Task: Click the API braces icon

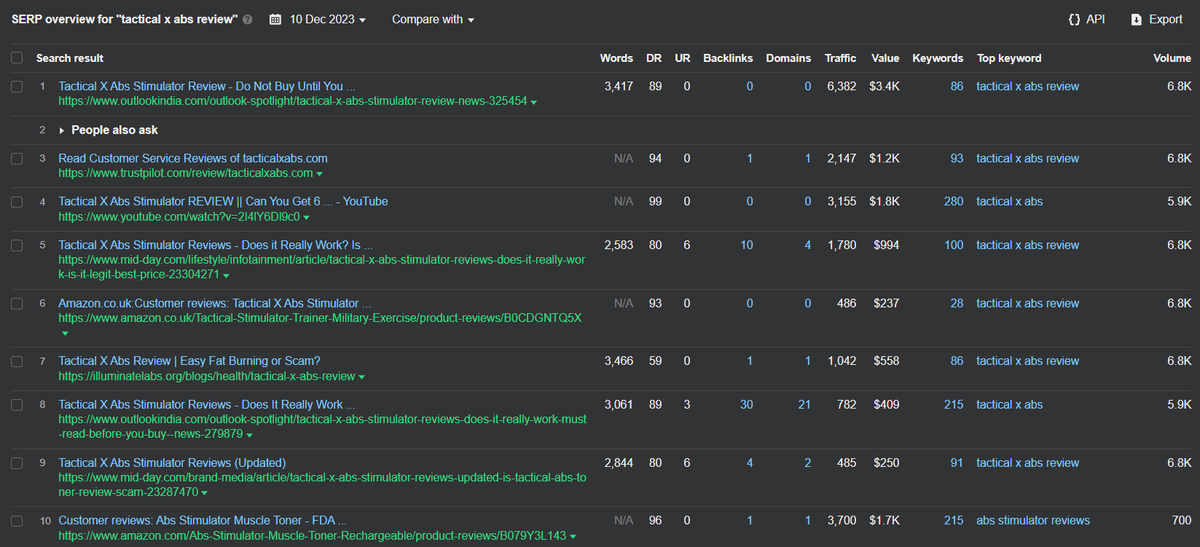Action: 1073,19
